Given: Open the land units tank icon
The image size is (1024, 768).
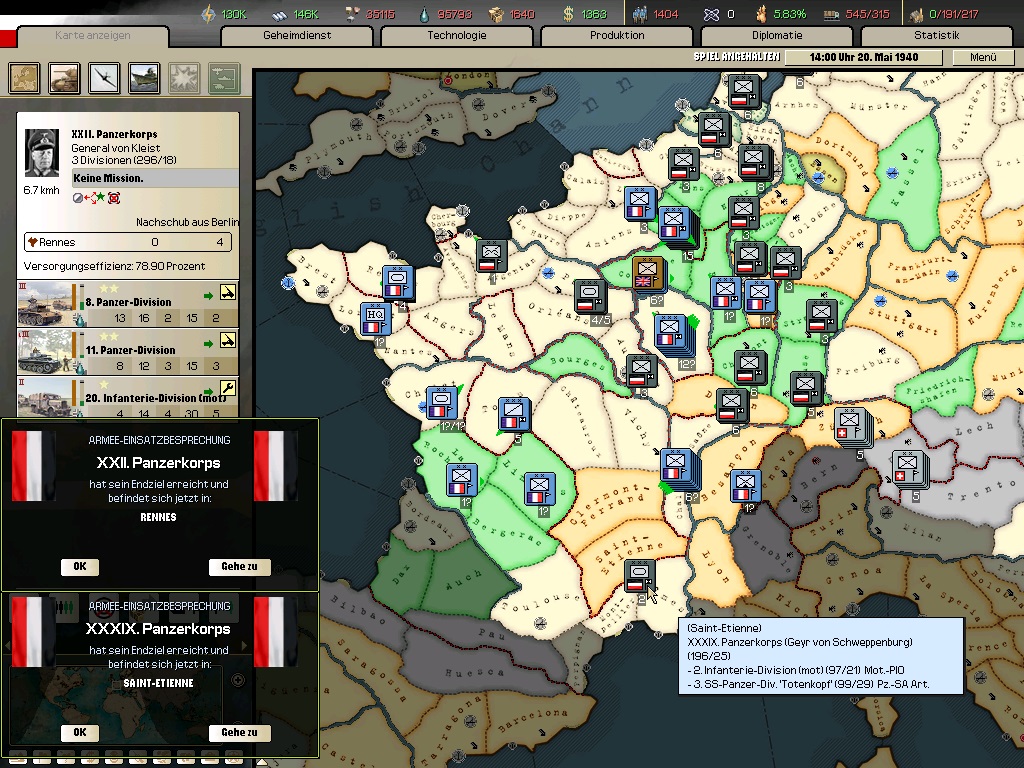Looking at the screenshot, I should pos(64,78).
